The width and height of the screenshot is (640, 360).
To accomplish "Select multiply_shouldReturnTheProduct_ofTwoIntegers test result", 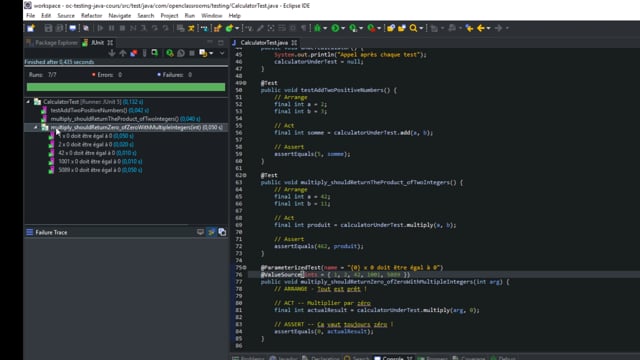I will [121, 119].
